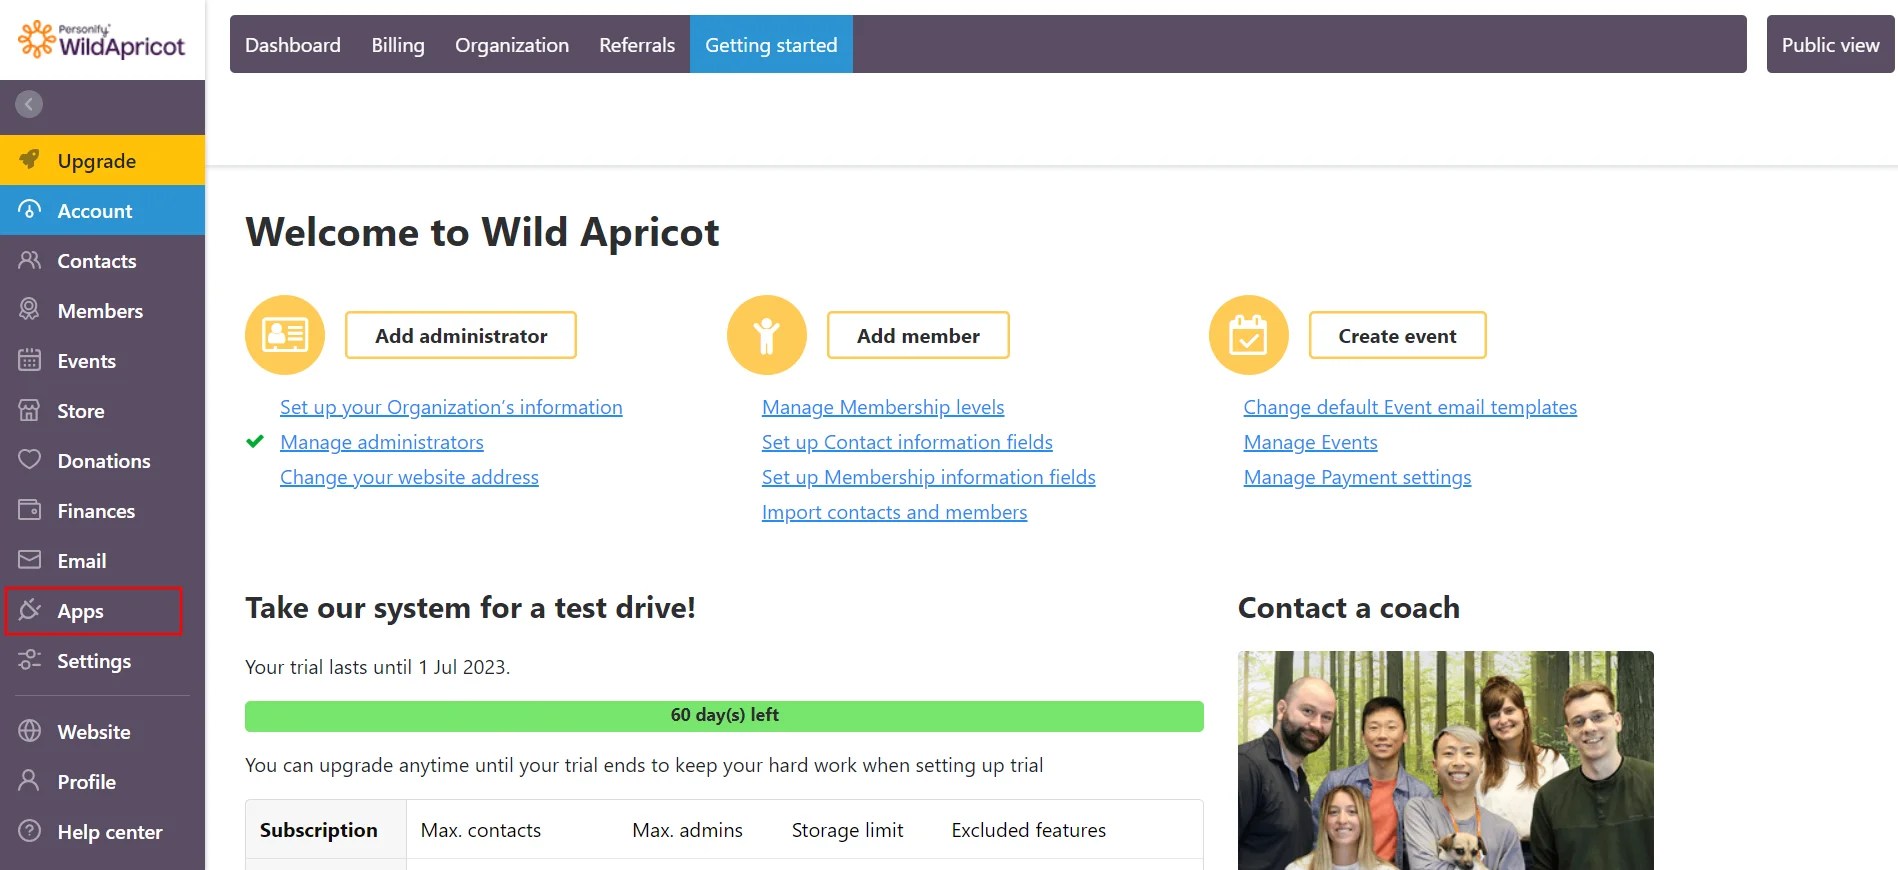Select Donations in the sidebar menu

tap(102, 460)
